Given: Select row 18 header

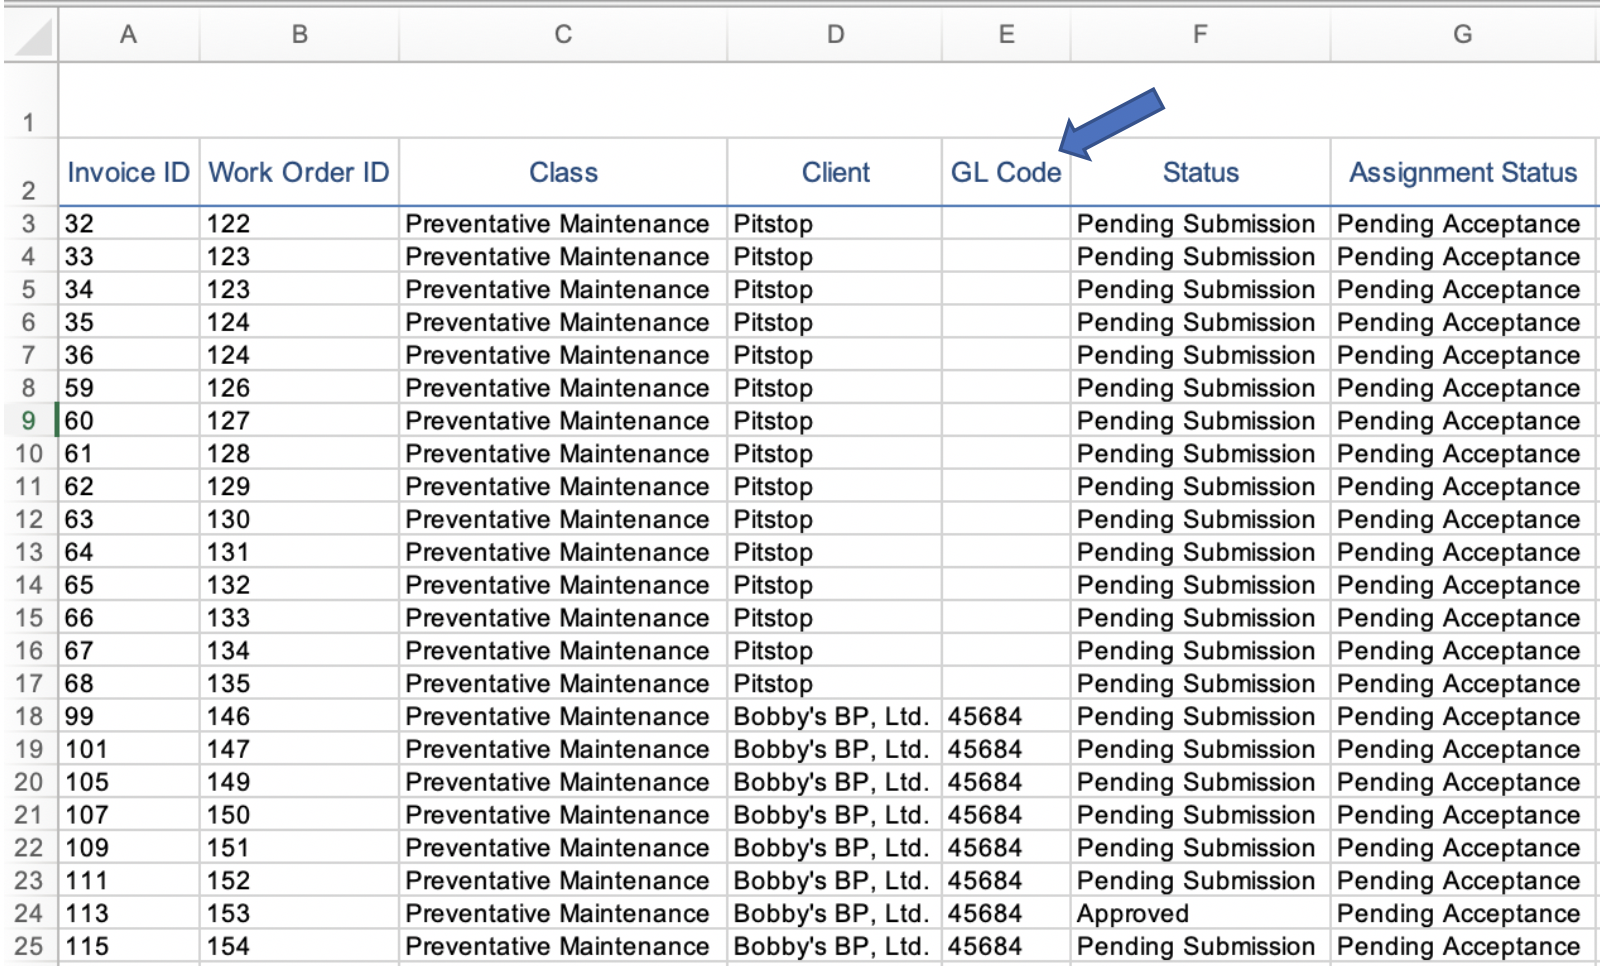Looking at the screenshot, I should coord(28,717).
